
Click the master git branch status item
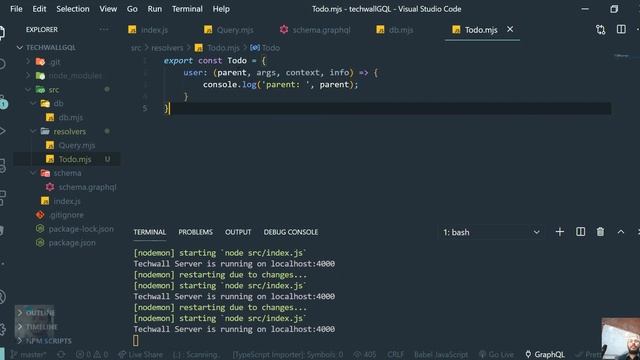point(28,354)
